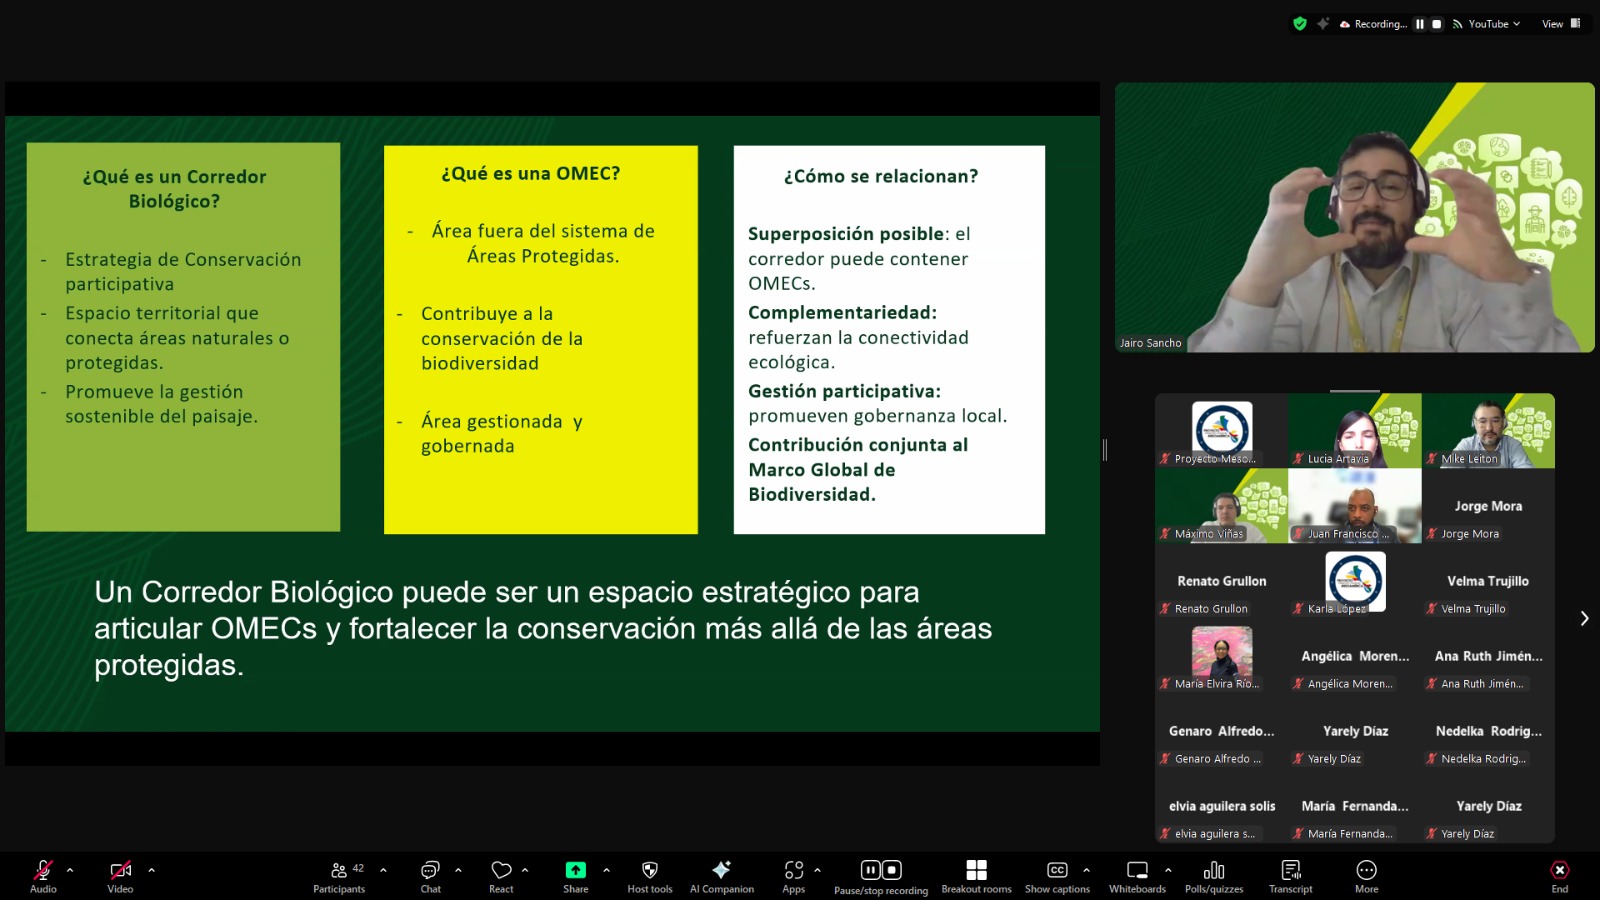
Task: Click "¿Qué es un Corredor Biológico?" heading
Action: 174,189
